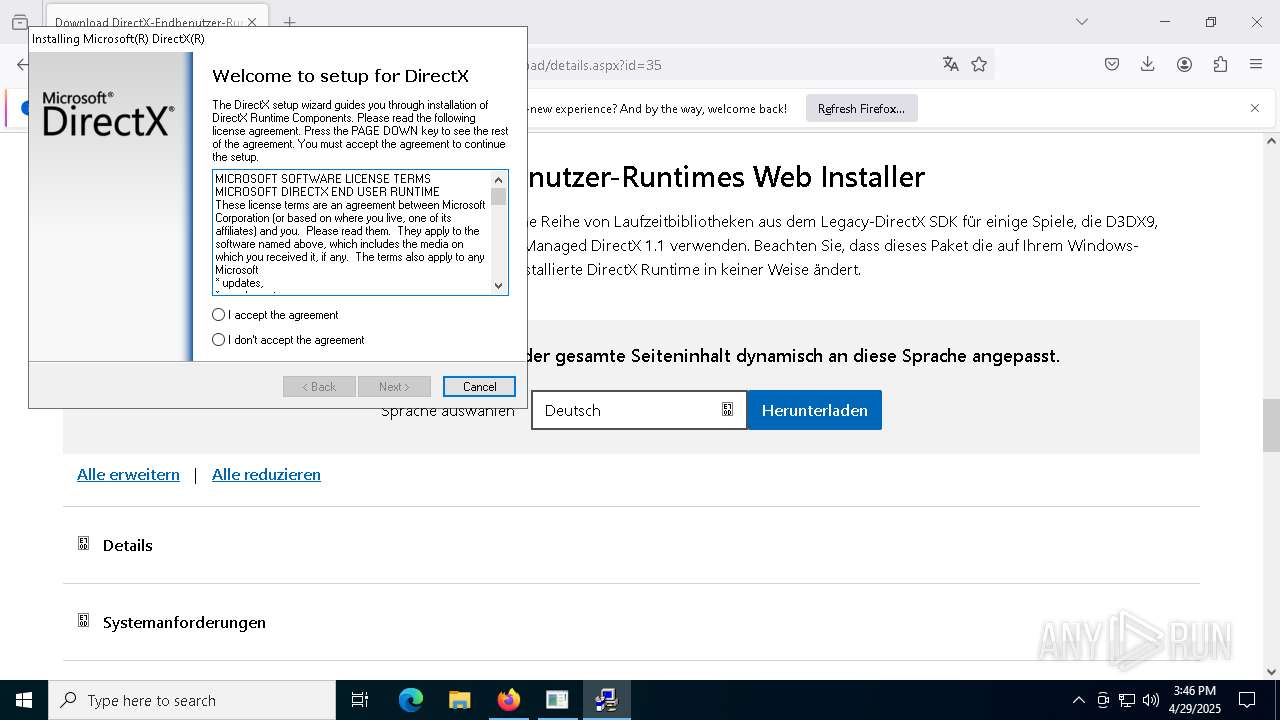This screenshot has width=1280, height=720.
Task: Click the Alle erweitern link
Action: 128,475
